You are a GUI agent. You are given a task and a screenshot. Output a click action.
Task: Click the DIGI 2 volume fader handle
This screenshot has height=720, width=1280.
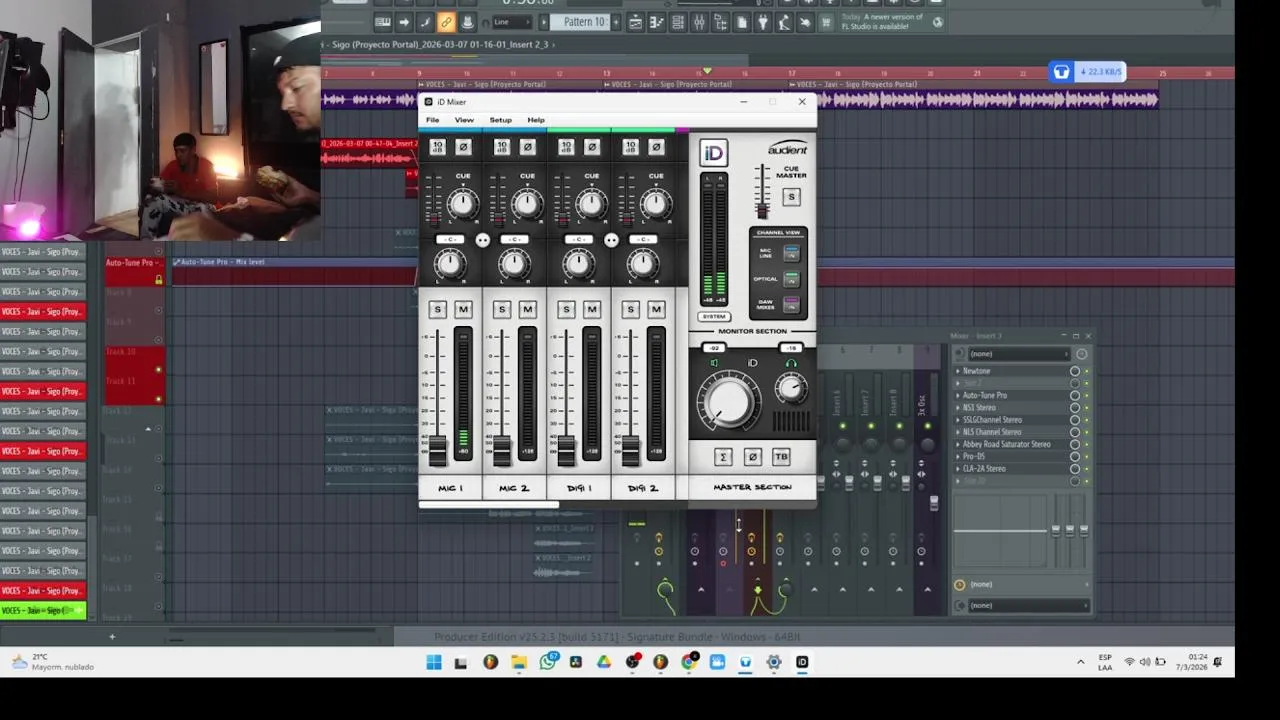click(x=630, y=452)
